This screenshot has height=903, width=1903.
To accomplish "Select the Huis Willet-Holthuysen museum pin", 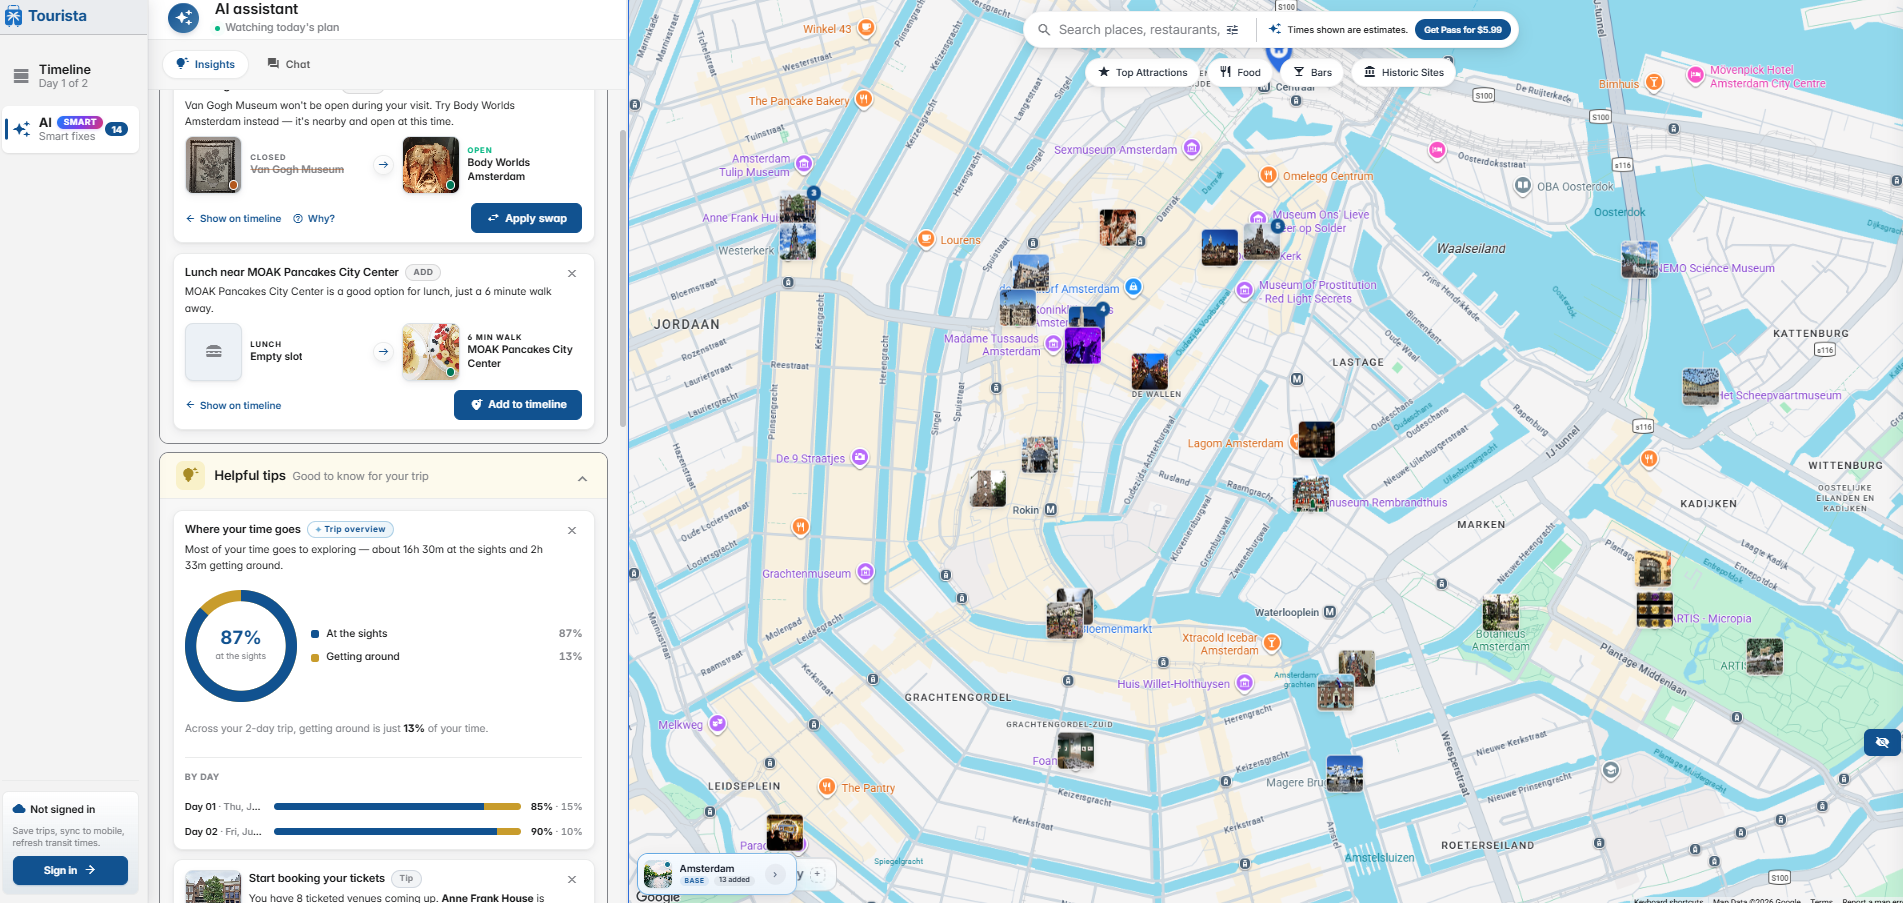I will [1244, 683].
